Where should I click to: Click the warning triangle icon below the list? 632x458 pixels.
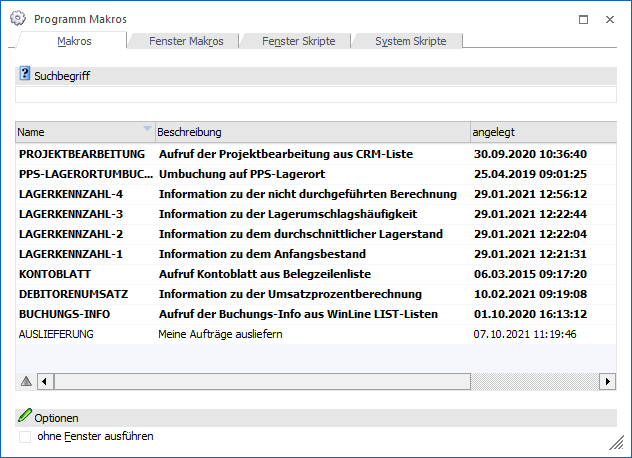tap(26, 382)
